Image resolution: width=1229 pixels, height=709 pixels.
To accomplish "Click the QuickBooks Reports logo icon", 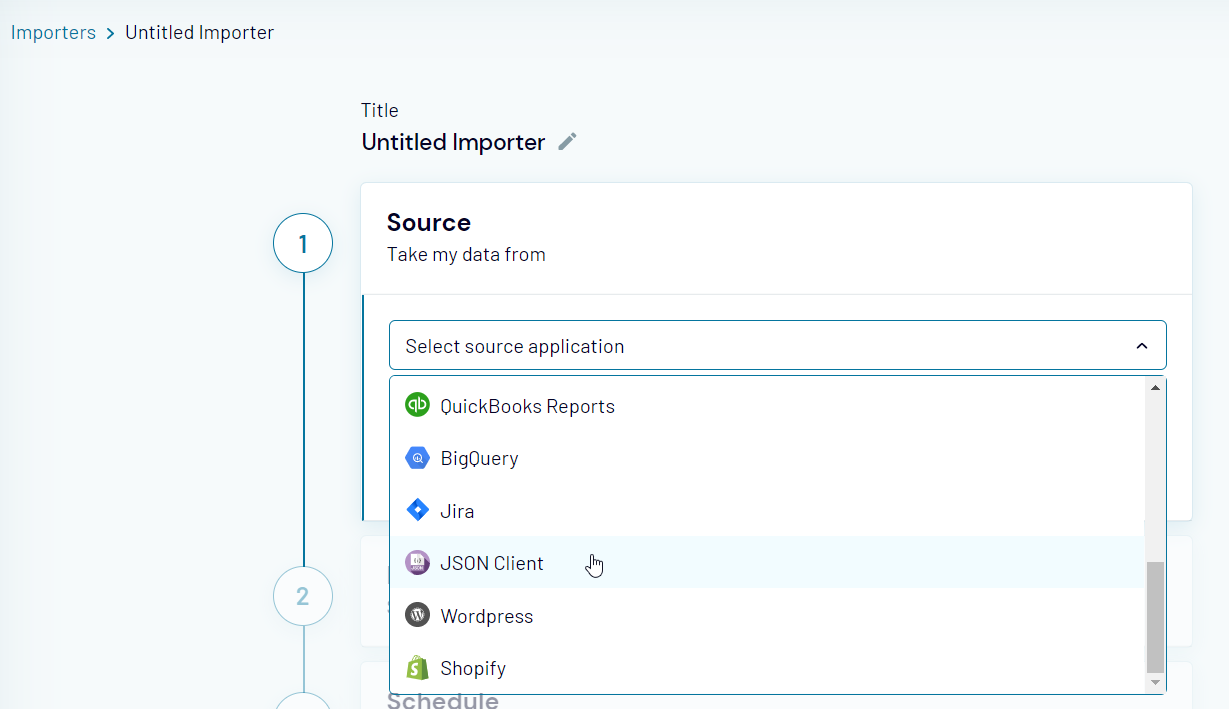I will point(417,405).
